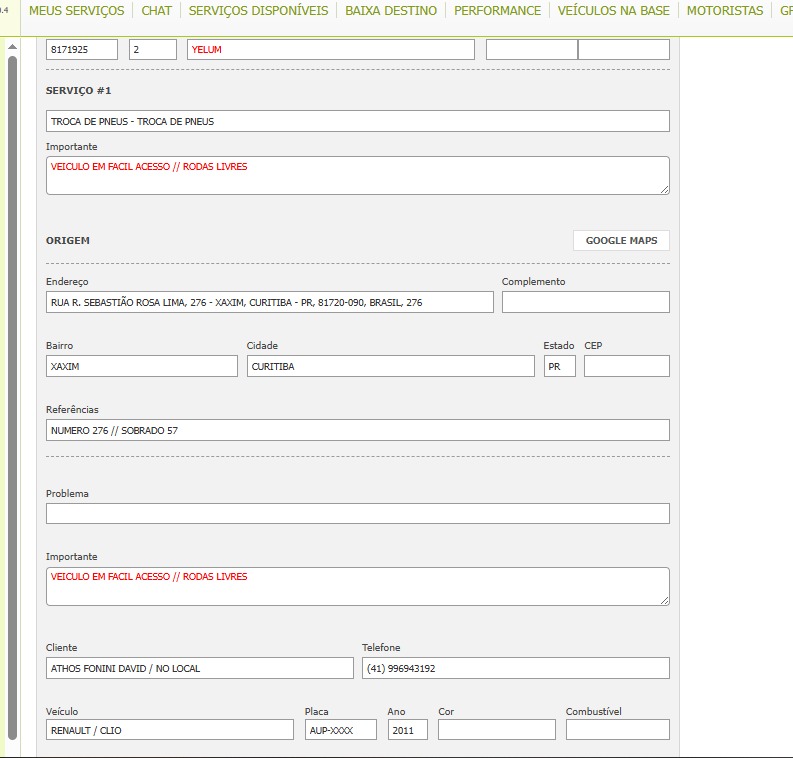Open the PERFORMANCE menu item
Image resolution: width=793 pixels, height=758 pixels.
click(x=497, y=11)
